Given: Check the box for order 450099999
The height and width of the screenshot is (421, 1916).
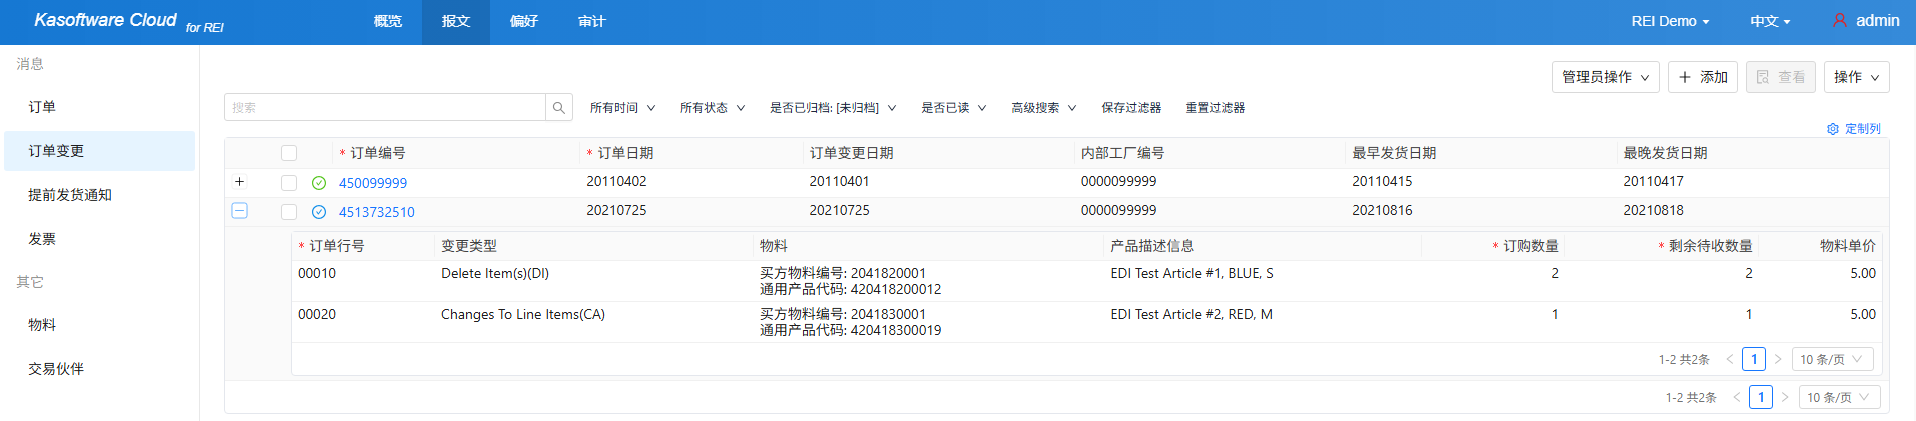Looking at the screenshot, I should click(x=289, y=183).
